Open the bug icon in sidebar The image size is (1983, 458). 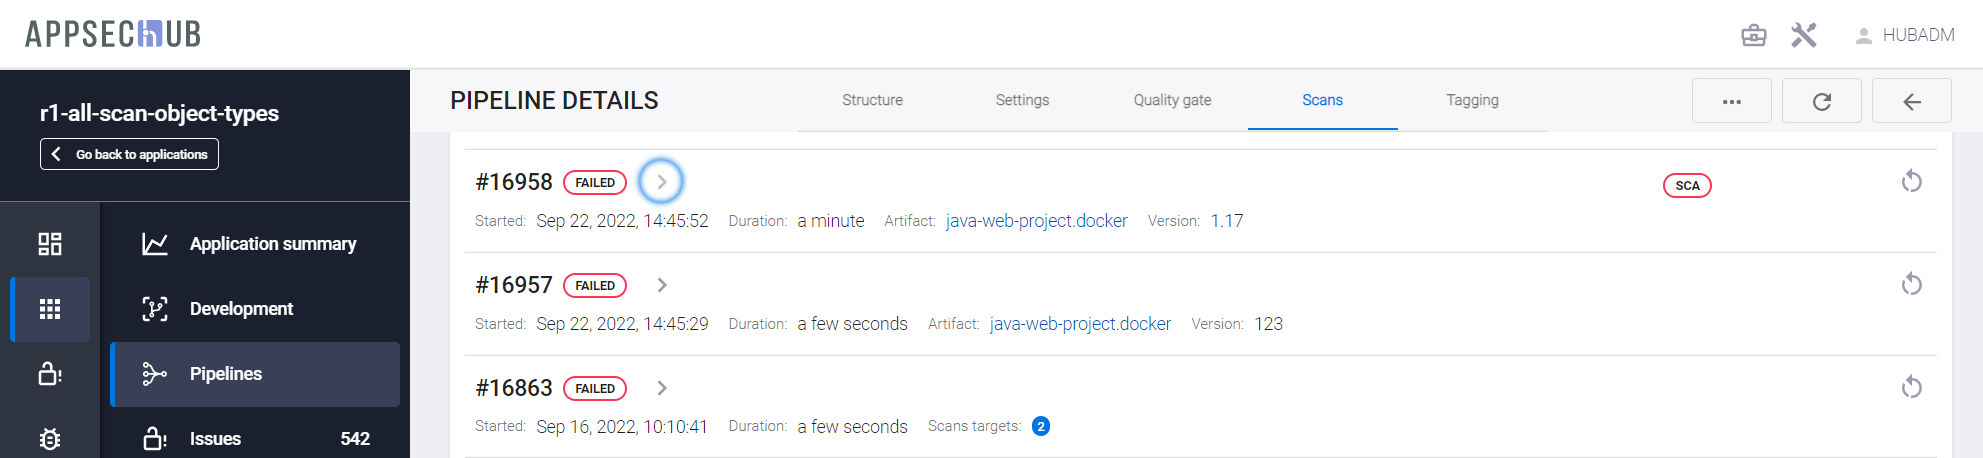pos(50,439)
